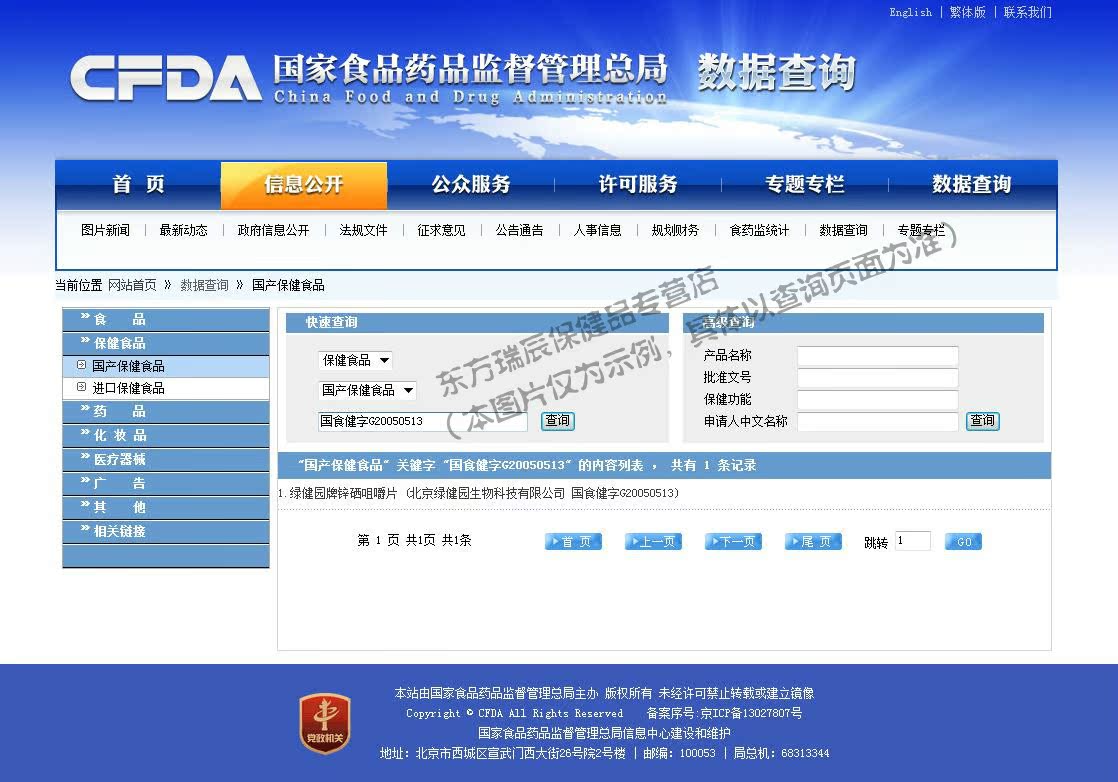Open 公告通告 submenu item
This screenshot has height=782, width=1118.
pyautogui.click(x=520, y=230)
